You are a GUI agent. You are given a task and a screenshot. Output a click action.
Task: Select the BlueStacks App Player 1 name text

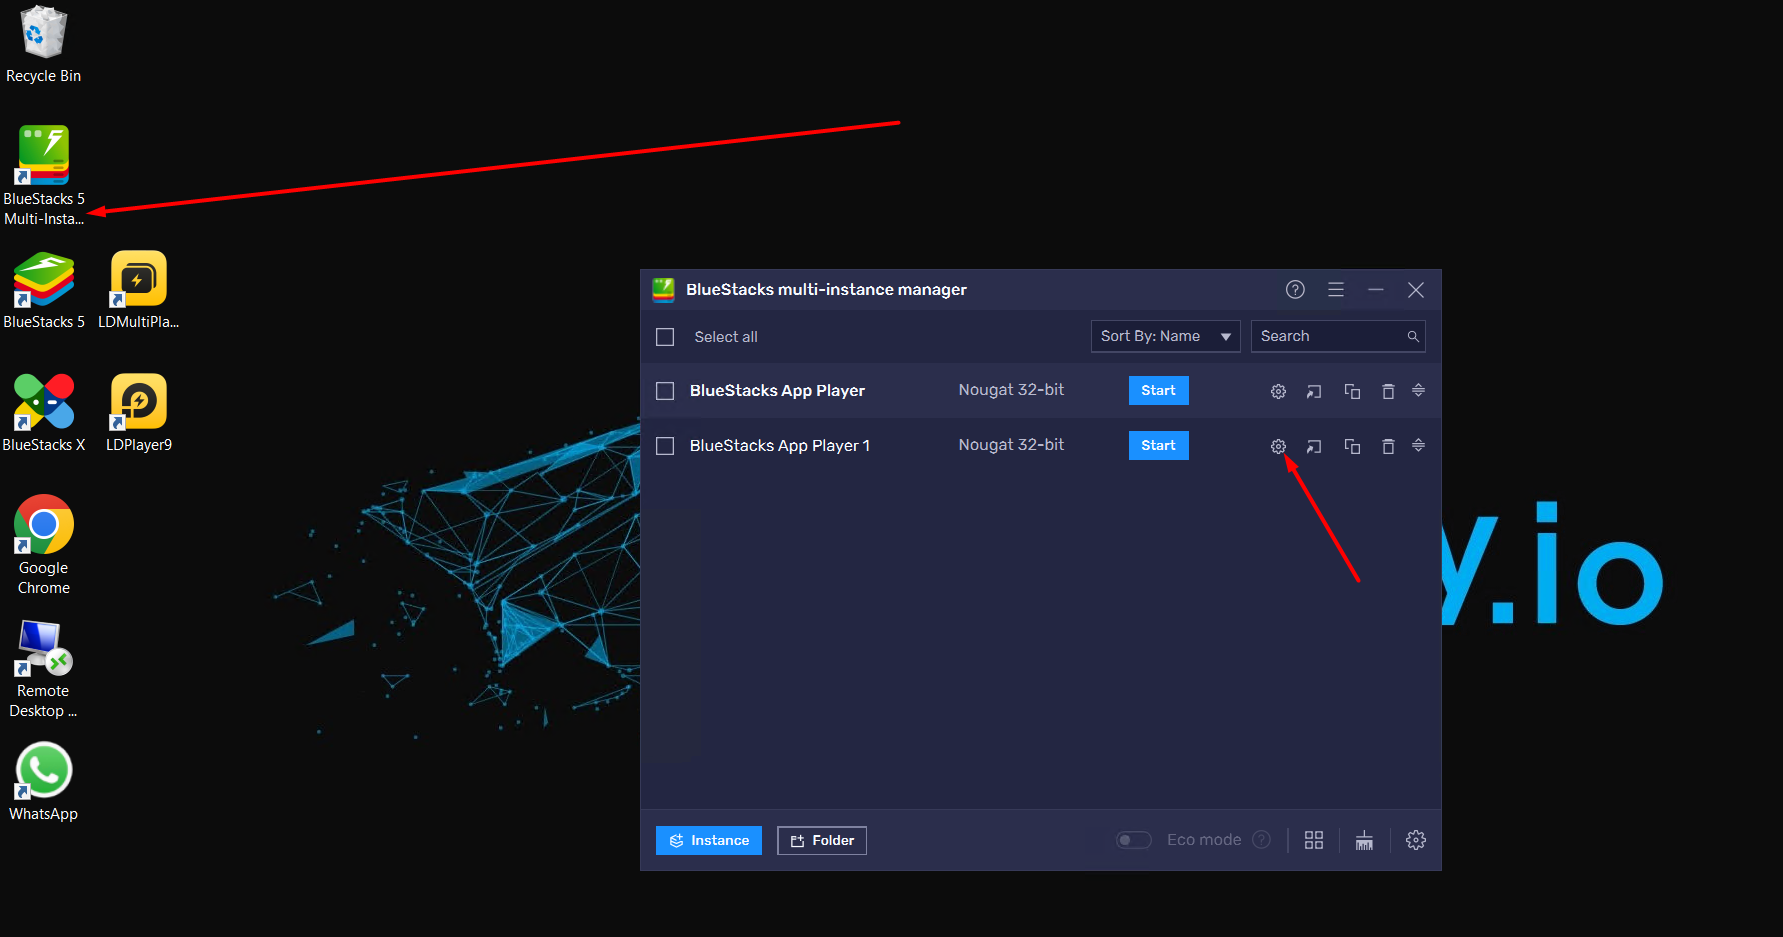(780, 445)
